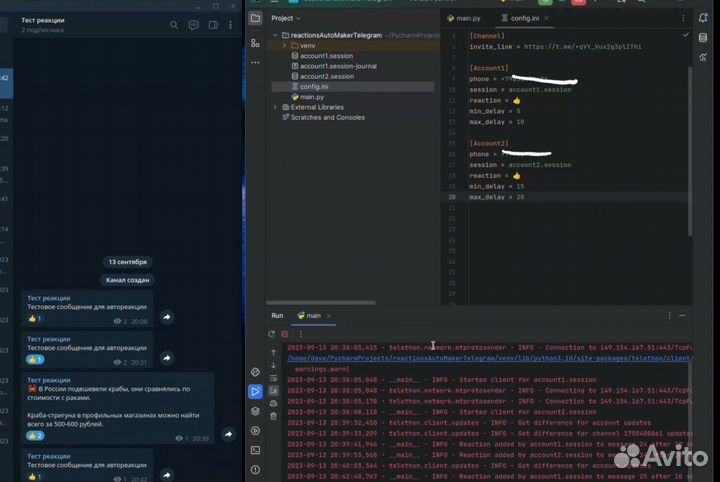Open the Notifications bell icon
The height and width of the screenshot is (482, 720).
704,18
